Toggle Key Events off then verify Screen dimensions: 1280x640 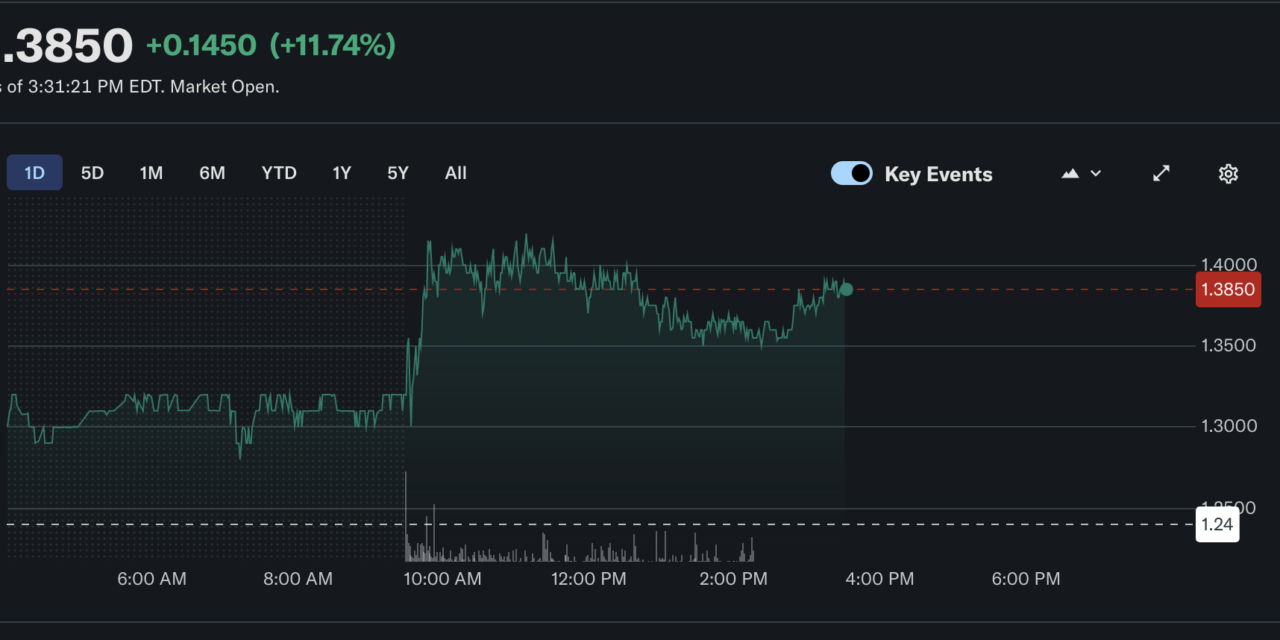(851, 173)
